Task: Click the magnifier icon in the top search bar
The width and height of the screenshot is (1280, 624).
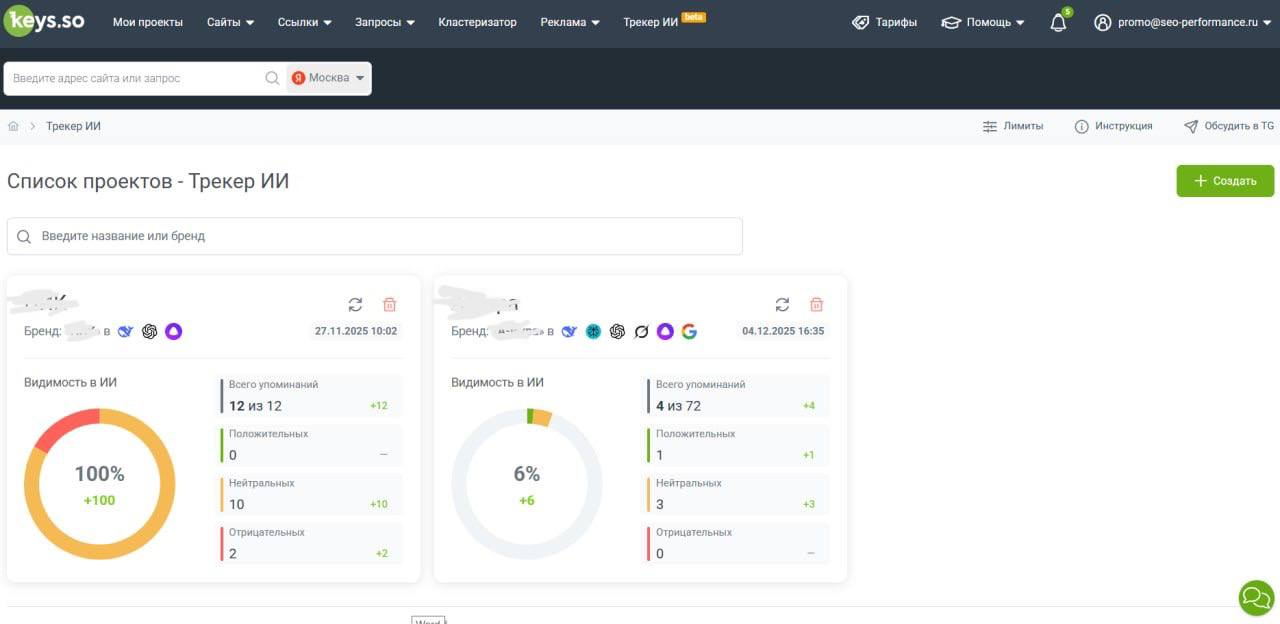Action: point(272,78)
